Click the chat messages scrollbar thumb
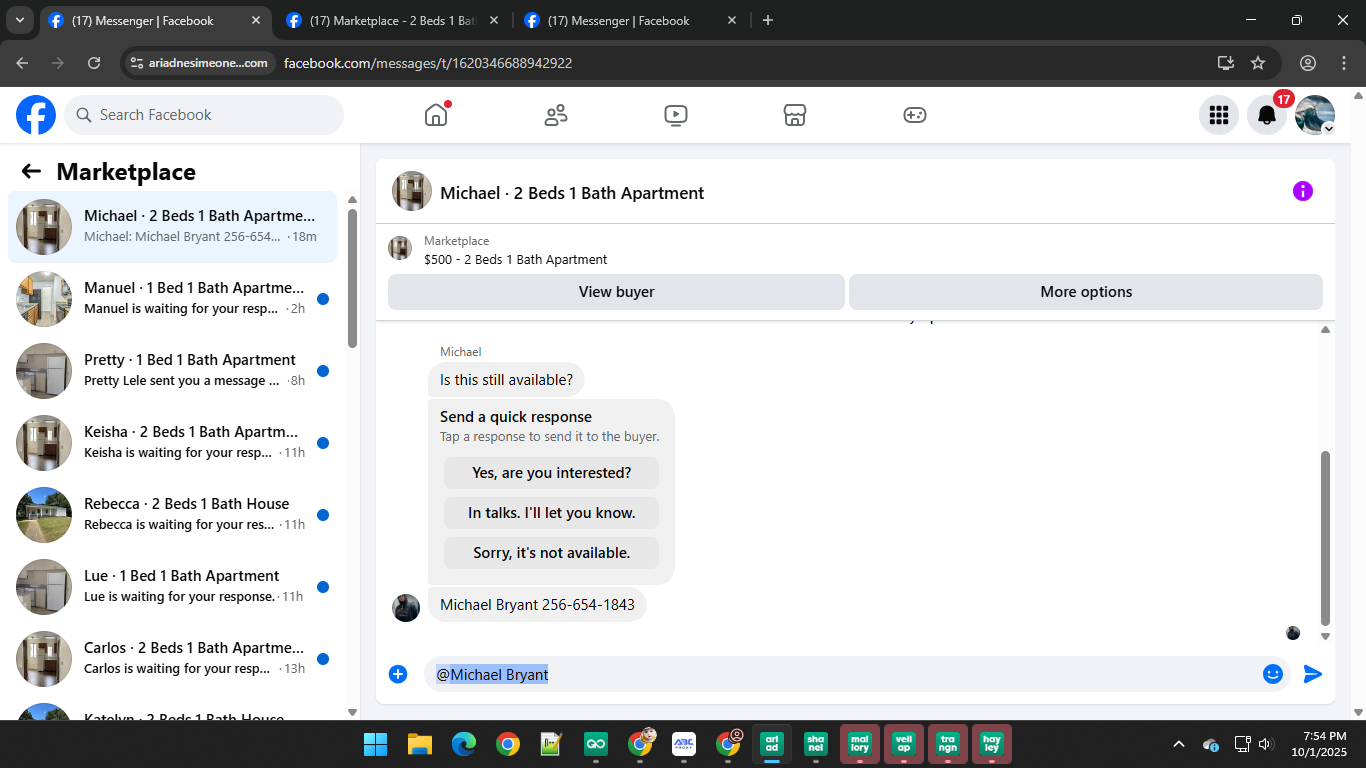The height and width of the screenshot is (768, 1366). 1326,538
